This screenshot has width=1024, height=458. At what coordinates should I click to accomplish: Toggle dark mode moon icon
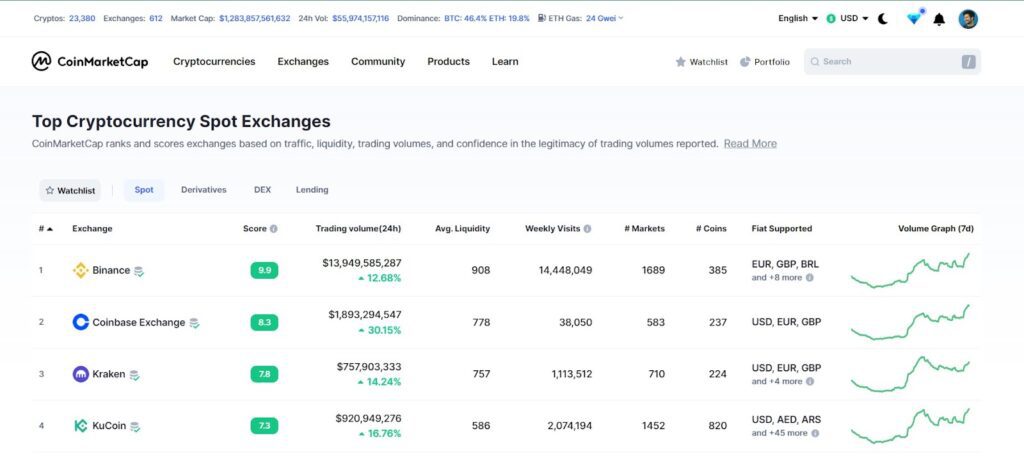(x=883, y=18)
